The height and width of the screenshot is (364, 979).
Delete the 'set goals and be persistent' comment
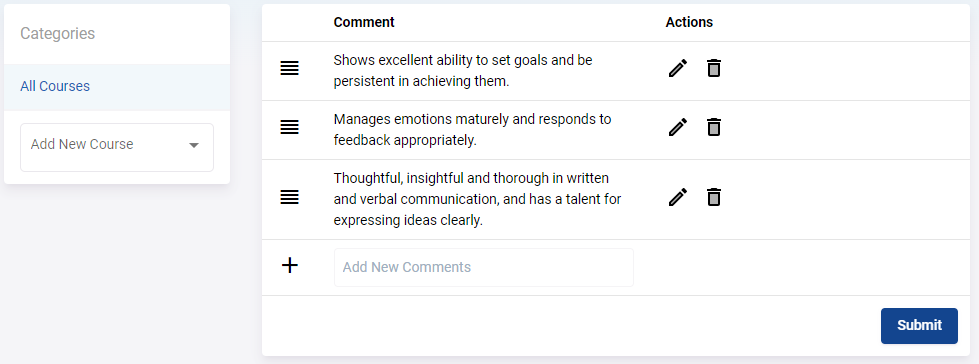pos(714,68)
